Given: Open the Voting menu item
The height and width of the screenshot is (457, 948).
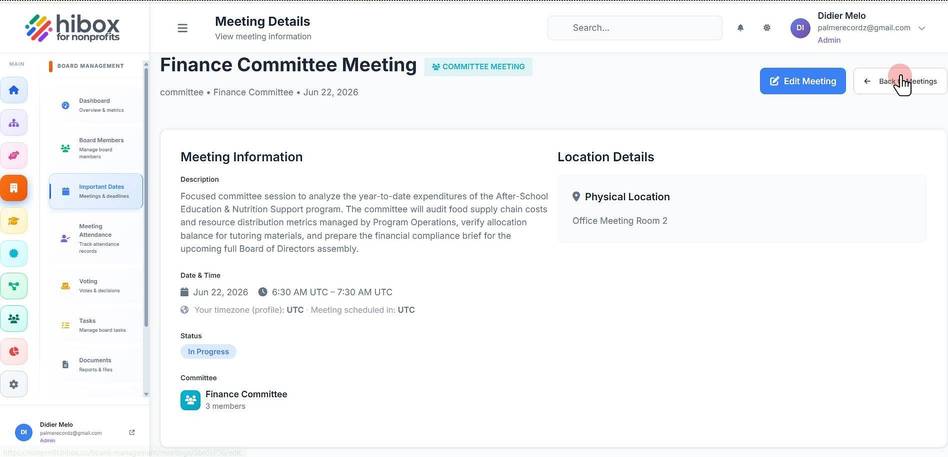Looking at the screenshot, I should [x=96, y=285].
